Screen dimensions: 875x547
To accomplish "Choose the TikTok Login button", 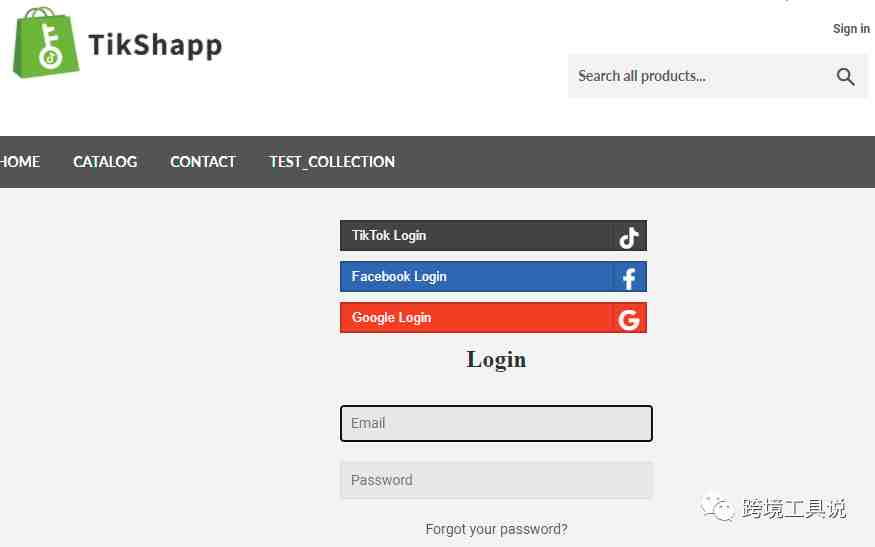I will 493,236.
